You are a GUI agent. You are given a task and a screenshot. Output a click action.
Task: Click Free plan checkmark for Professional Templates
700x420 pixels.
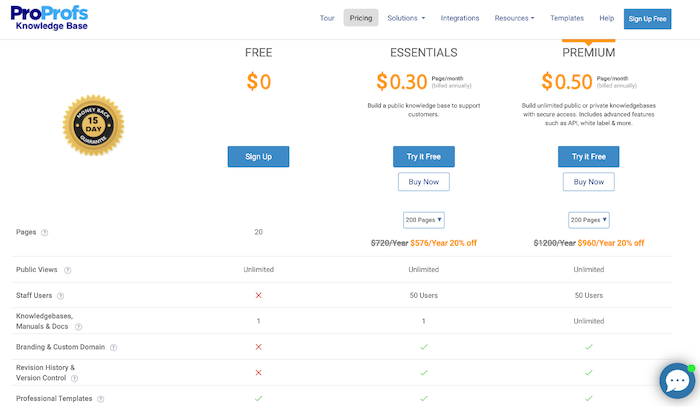(258, 398)
